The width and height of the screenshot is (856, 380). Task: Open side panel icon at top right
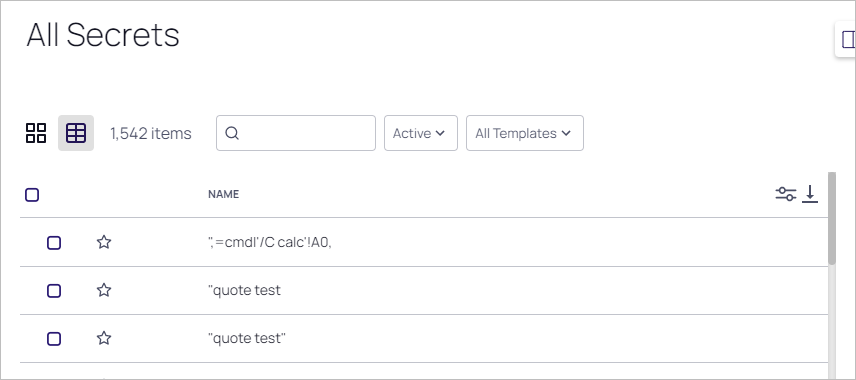[x=848, y=39]
